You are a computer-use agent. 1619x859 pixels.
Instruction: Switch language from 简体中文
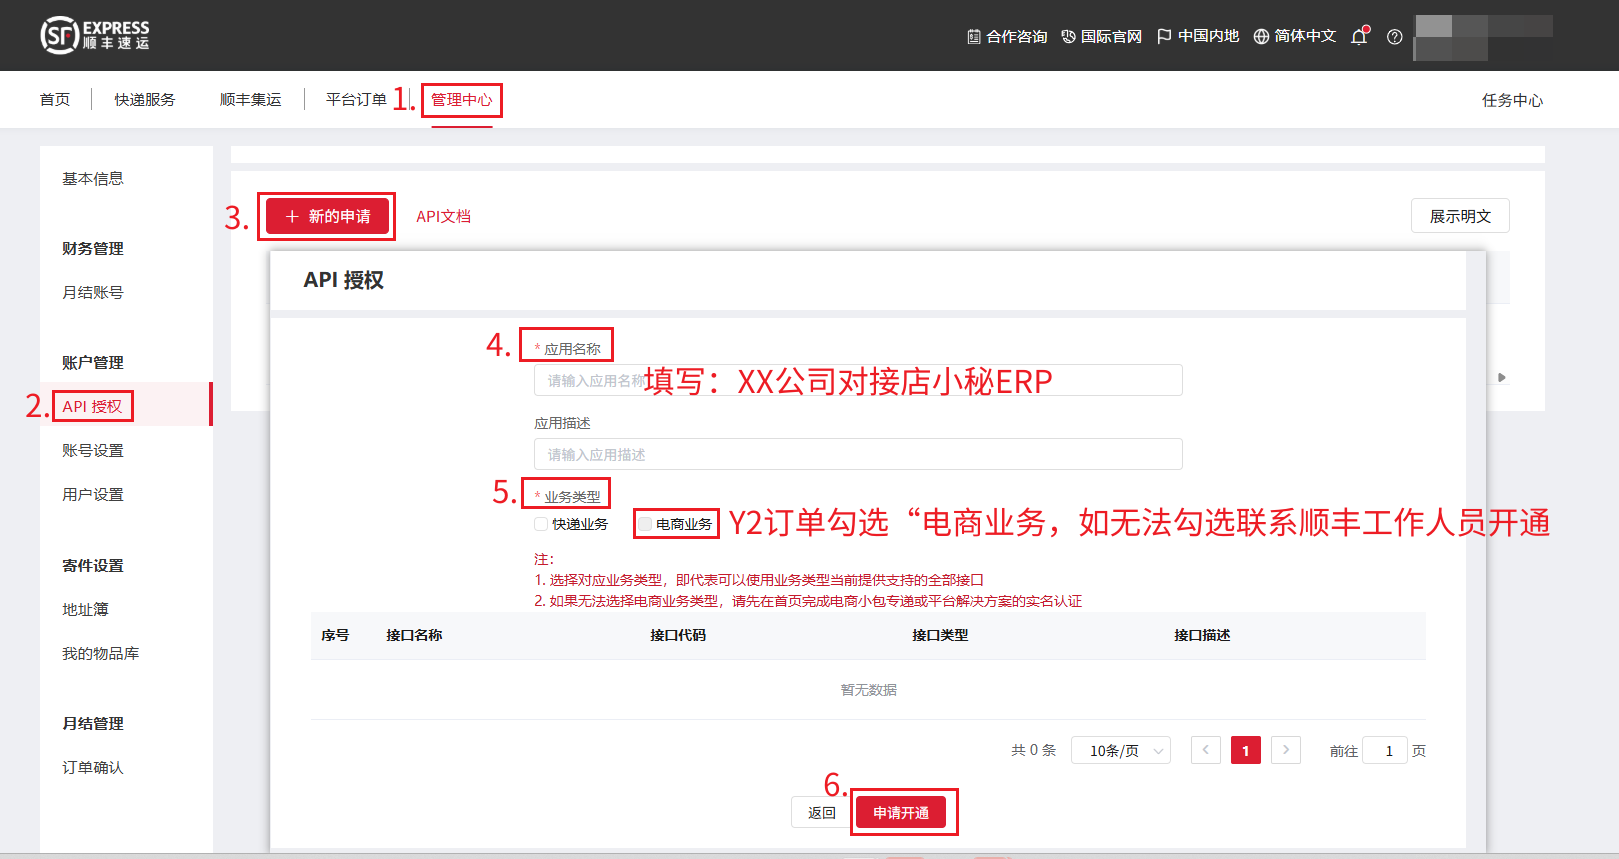pyautogui.click(x=1295, y=37)
